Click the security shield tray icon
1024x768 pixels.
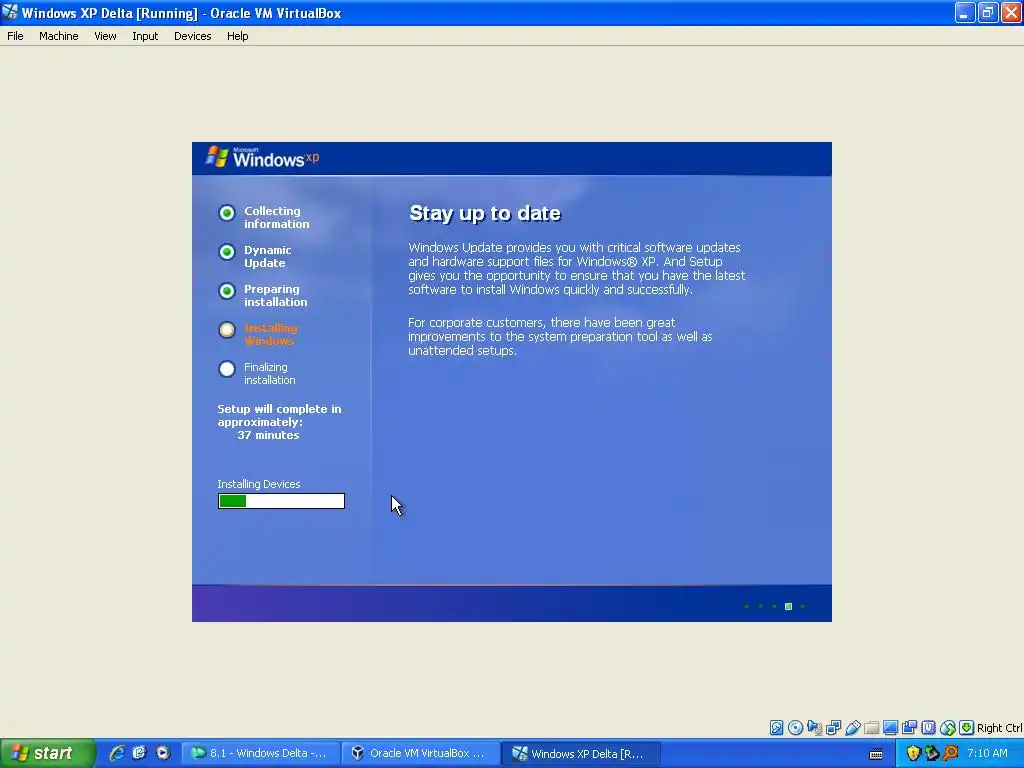(x=913, y=754)
